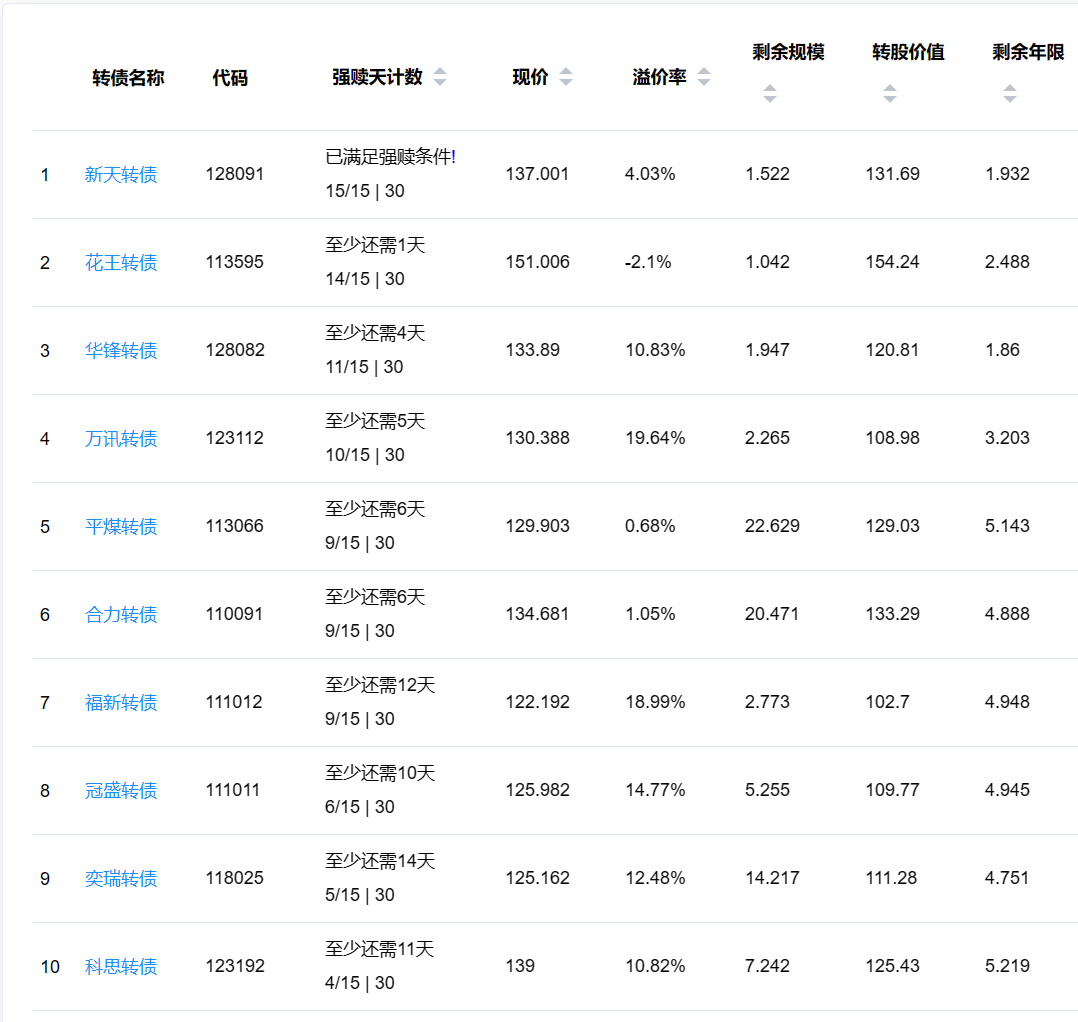Click the 已满足强赎条件! status text
This screenshot has height=1022, width=1078.
coord(390,157)
